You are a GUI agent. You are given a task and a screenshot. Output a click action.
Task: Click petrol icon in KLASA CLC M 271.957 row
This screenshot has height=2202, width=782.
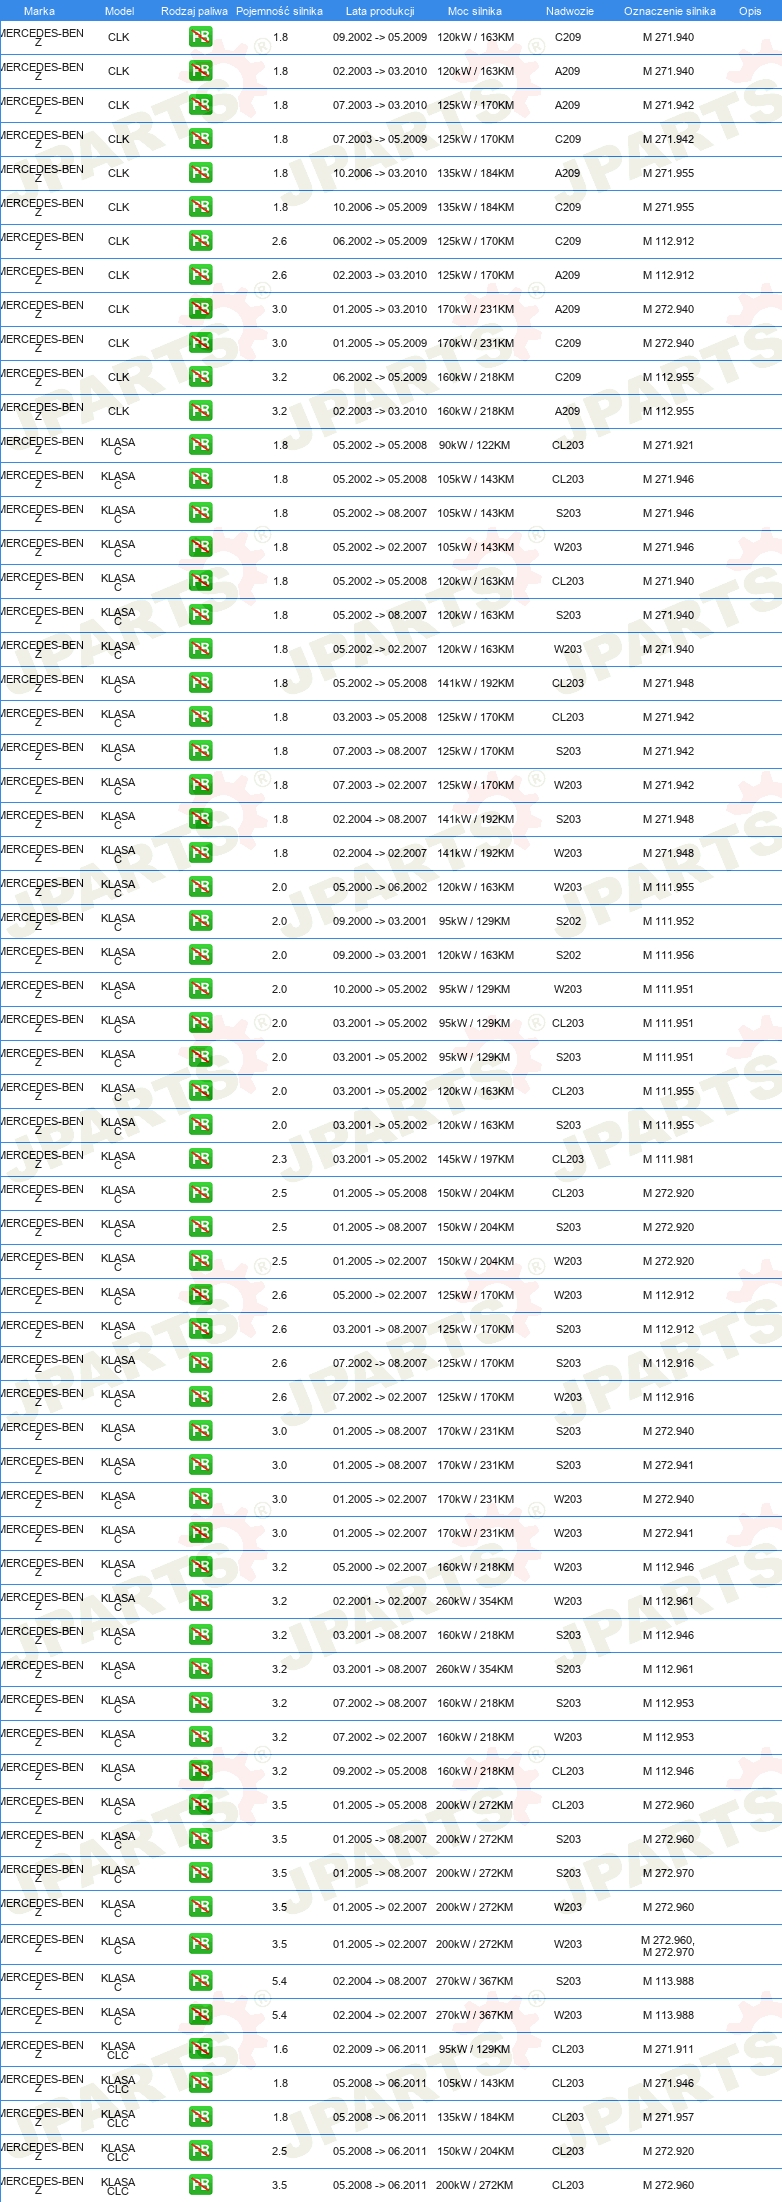[x=201, y=2117]
